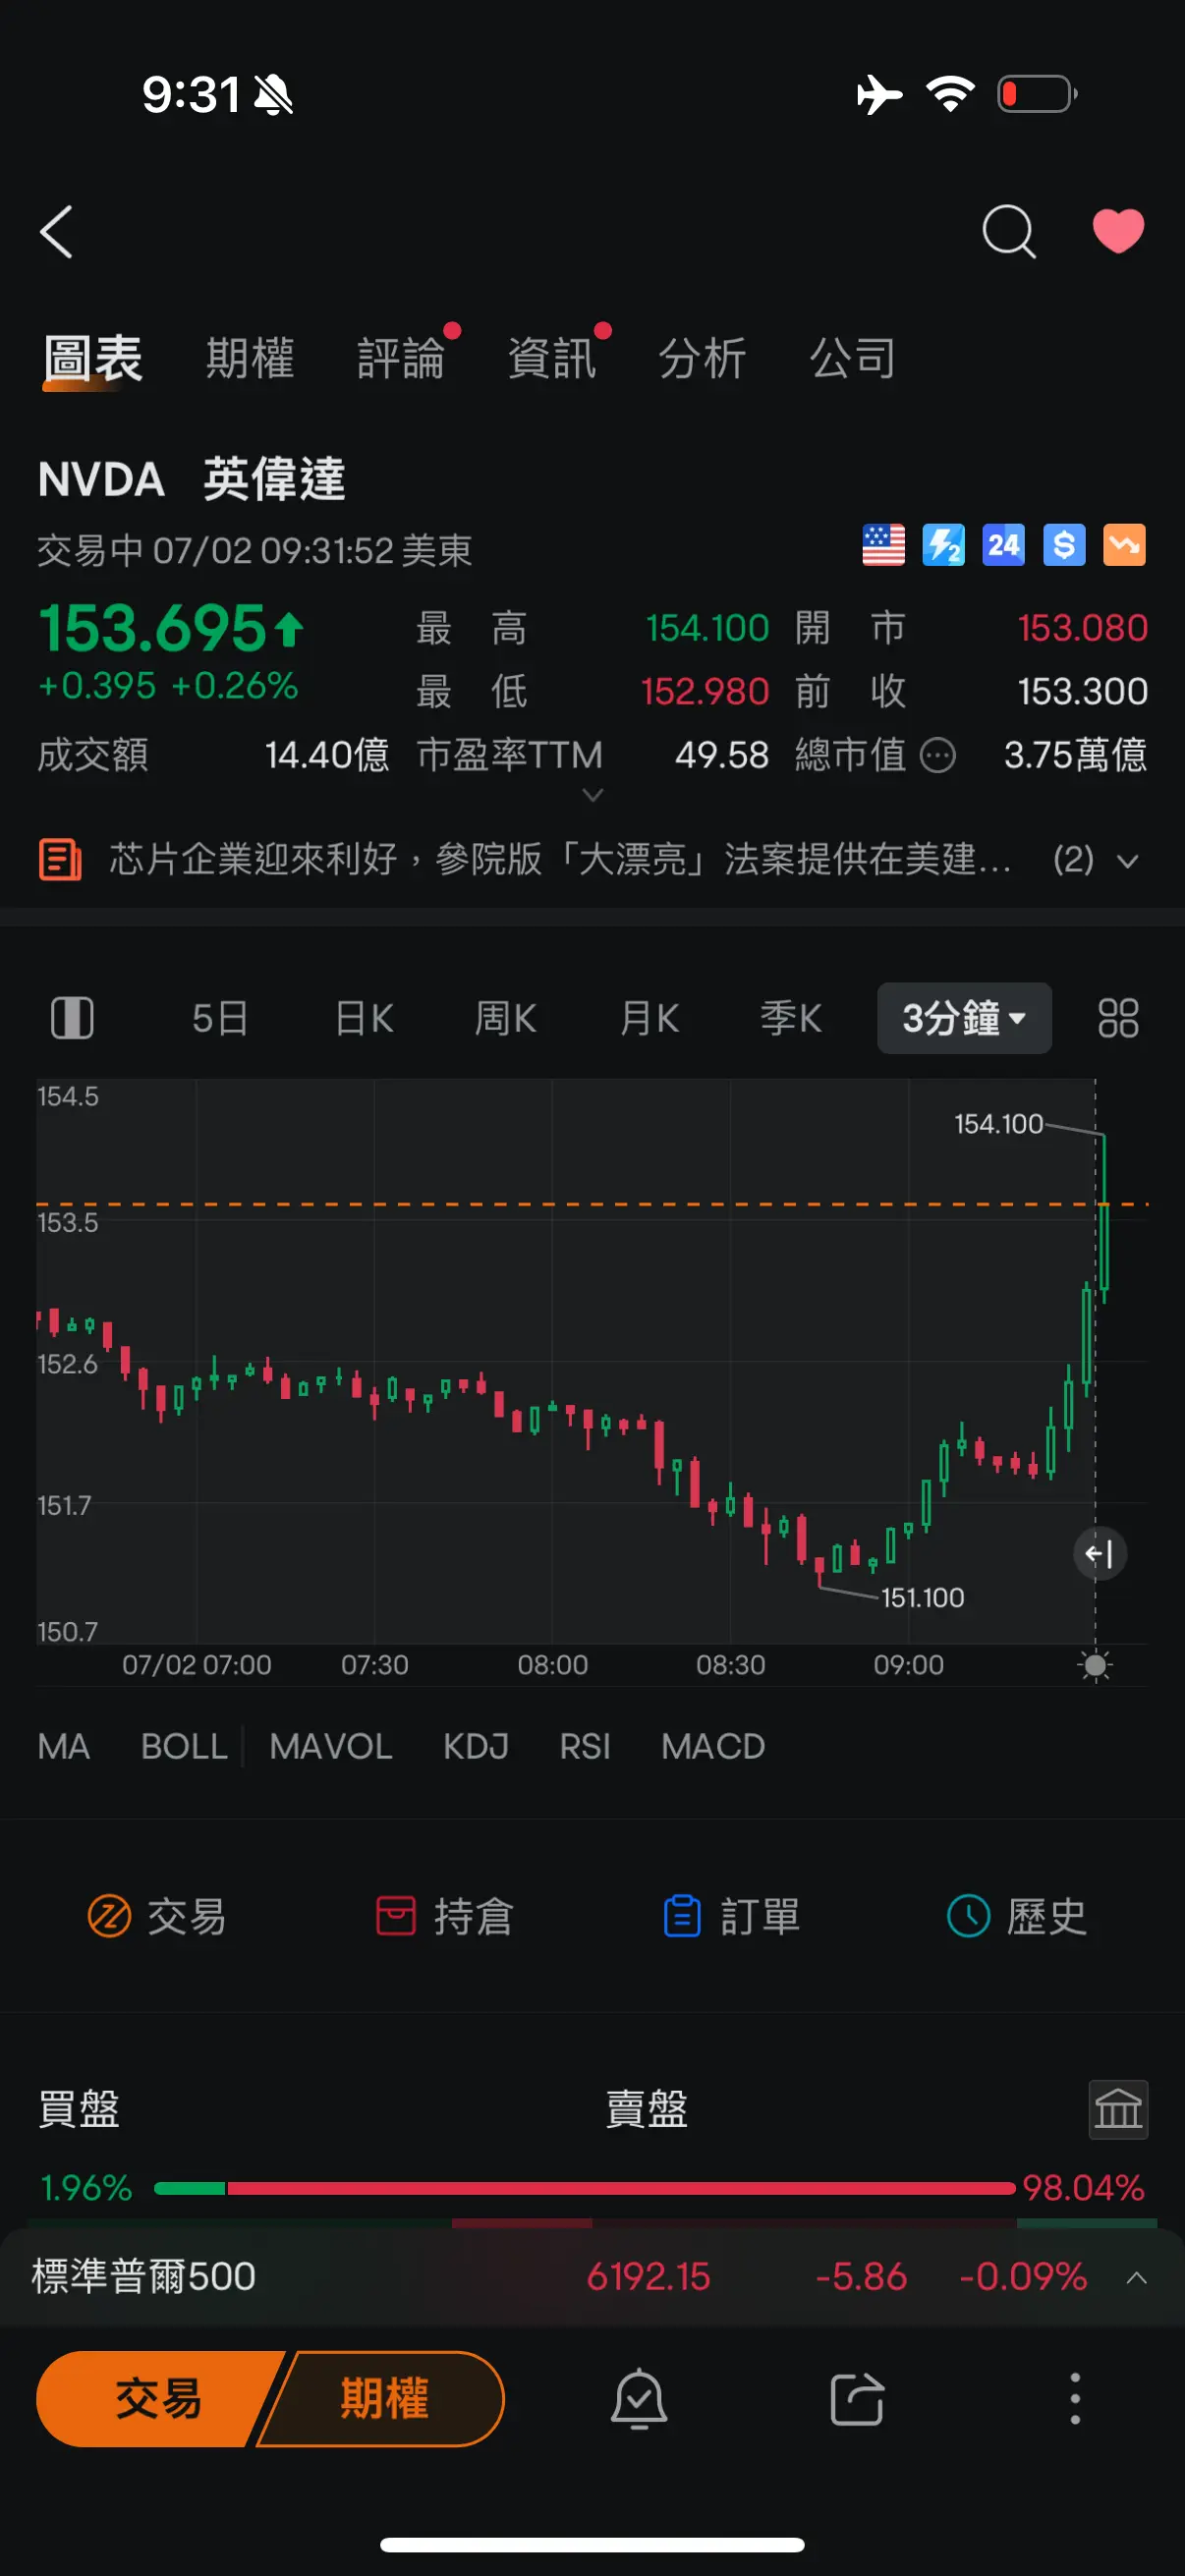Tap the current price 153.695
Screen dimensions: 1185x2576
coord(153,628)
